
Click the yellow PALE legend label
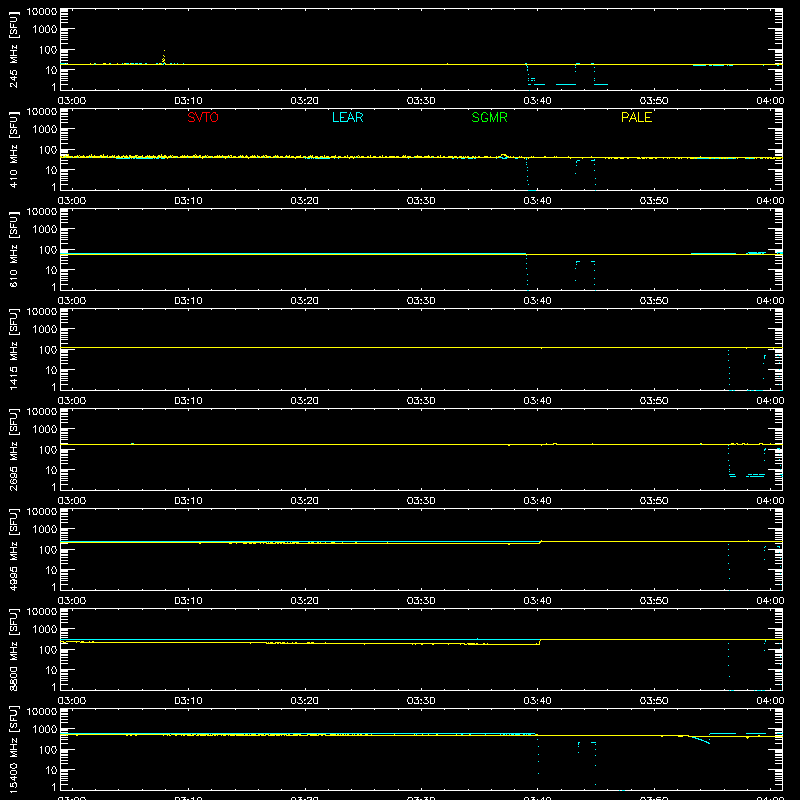pos(636,117)
